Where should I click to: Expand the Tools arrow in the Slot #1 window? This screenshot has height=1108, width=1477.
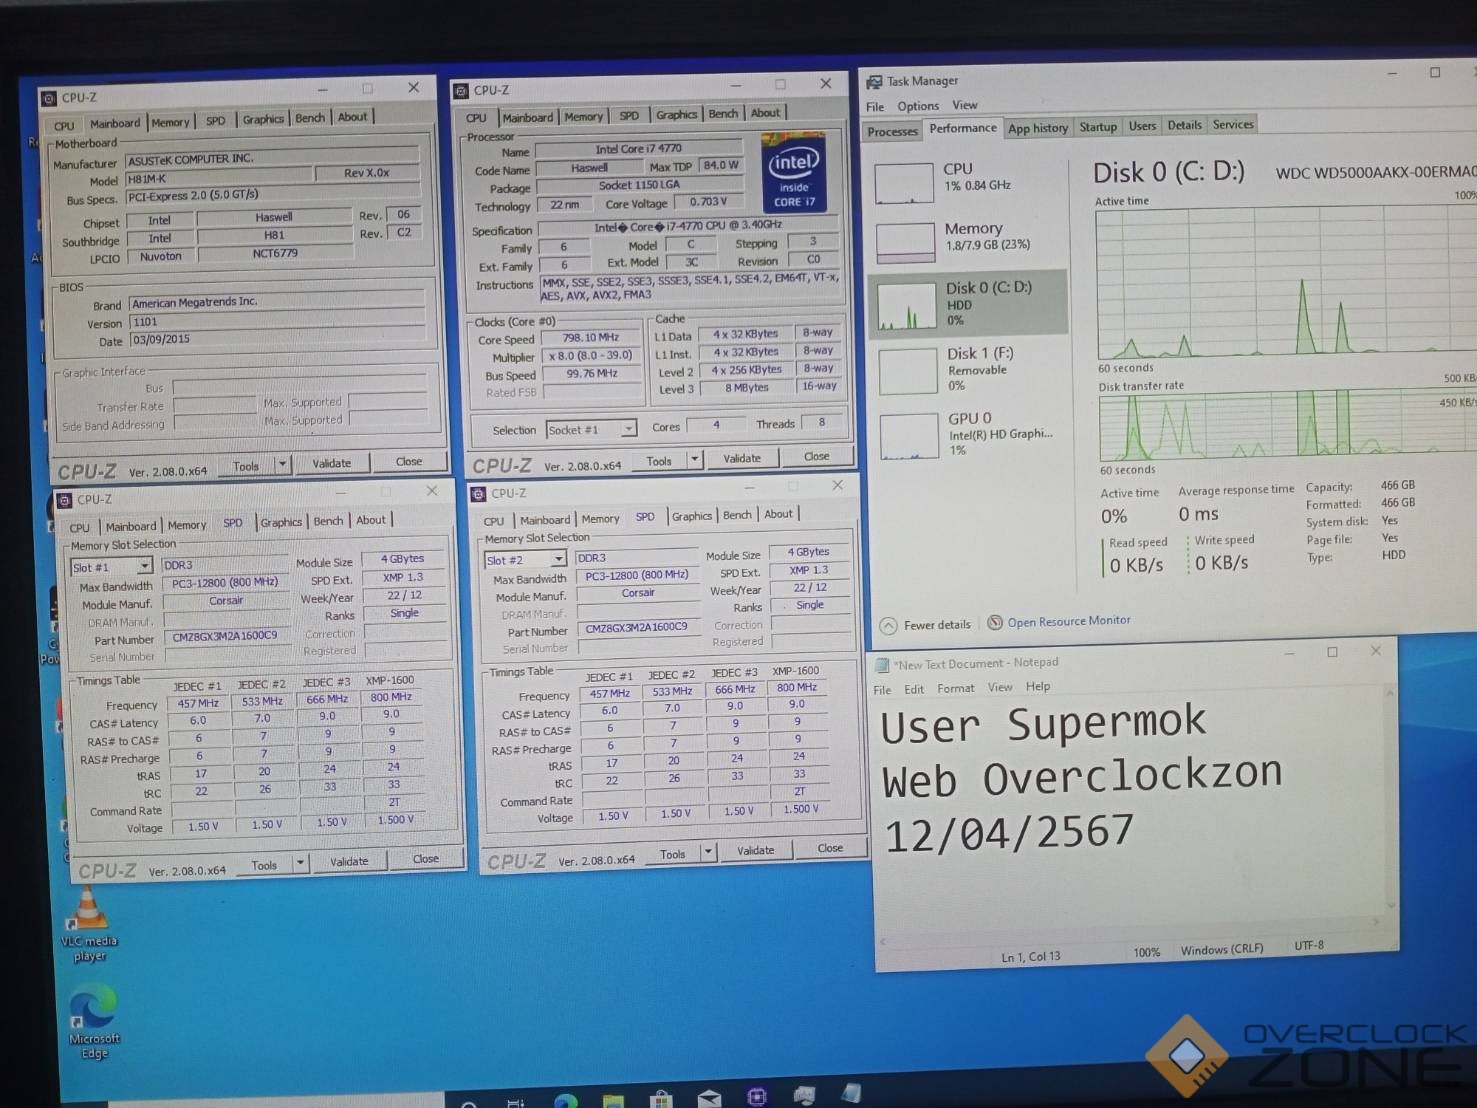(300, 864)
